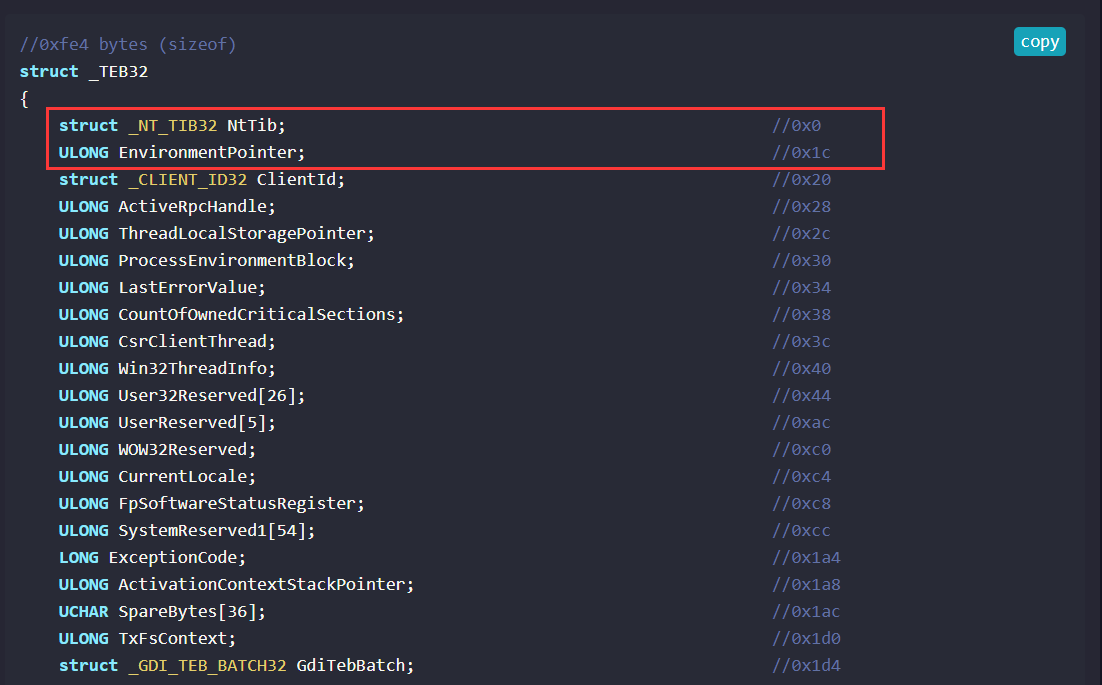Viewport: 1102px width, 685px height.
Task: Open the _GDI_TEB_BATCH32 struct link
Action: click(x=207, y=665)
